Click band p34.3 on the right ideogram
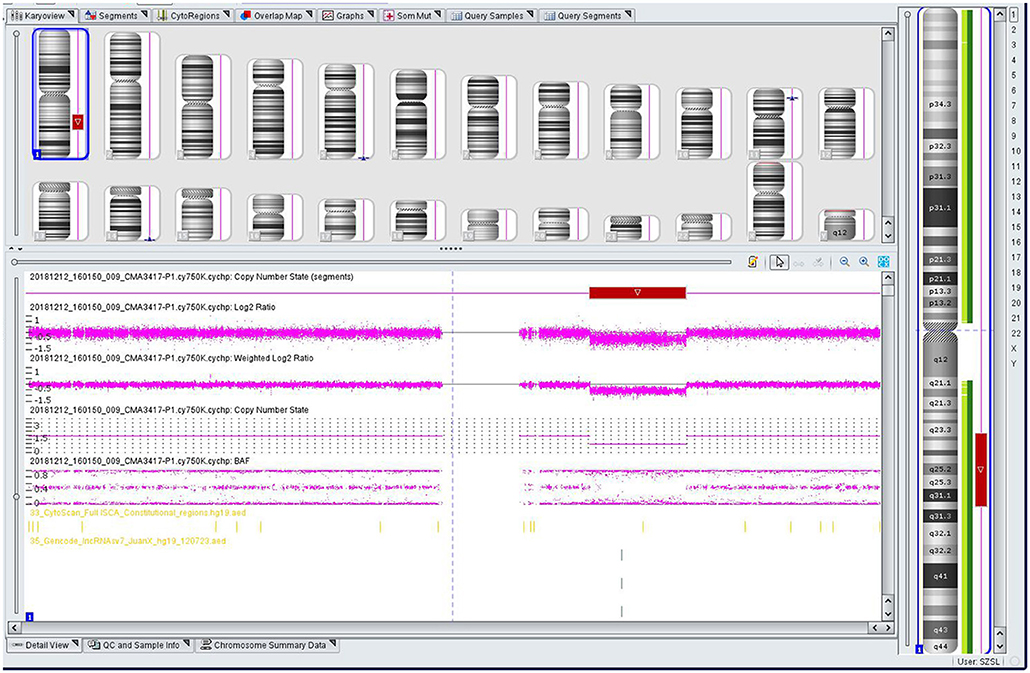The width and height of the screenshot is (1030, 673). (939, 104)
